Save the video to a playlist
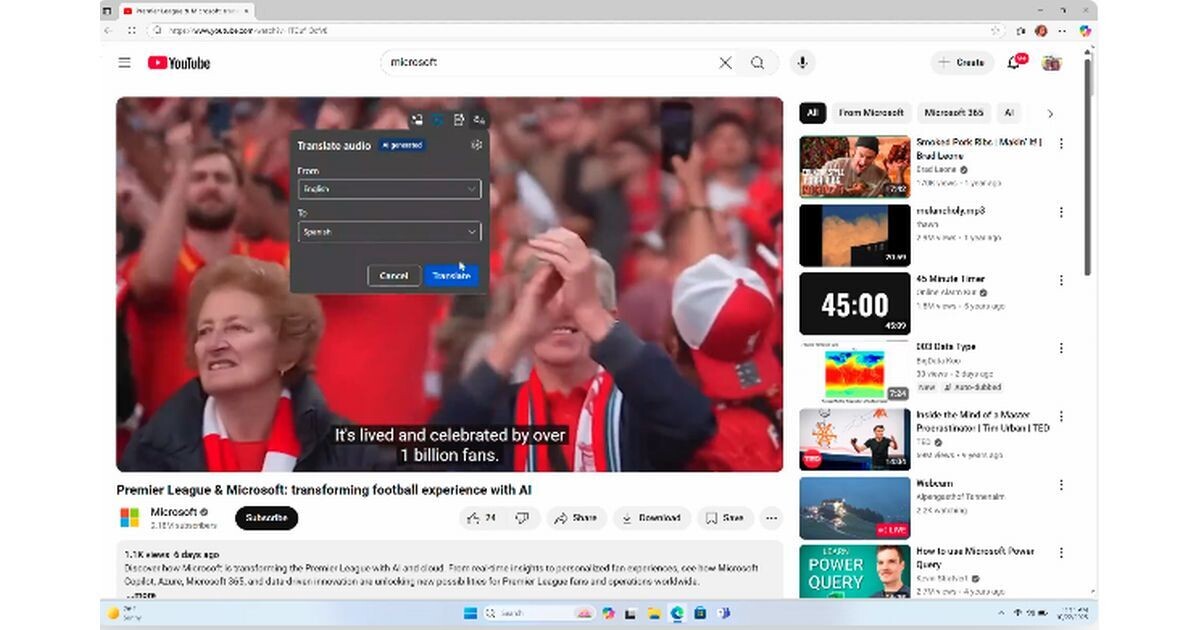1200x630 pixels. pos(725,518)
